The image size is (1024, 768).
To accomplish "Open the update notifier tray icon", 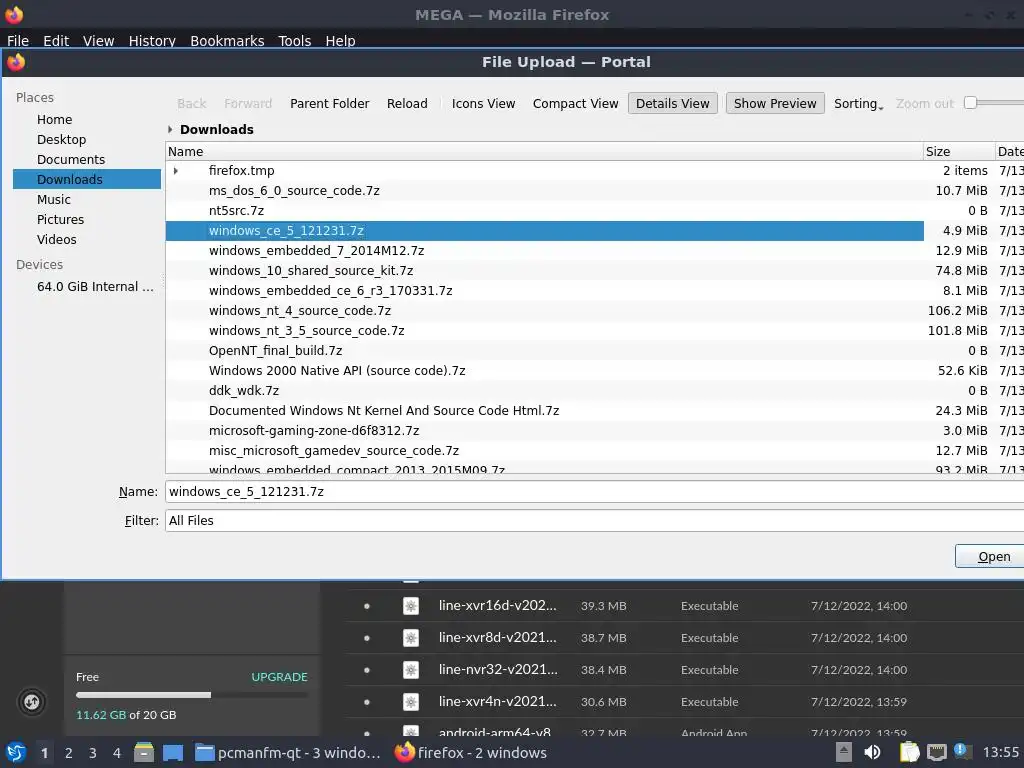I will [x=962, y=751].
